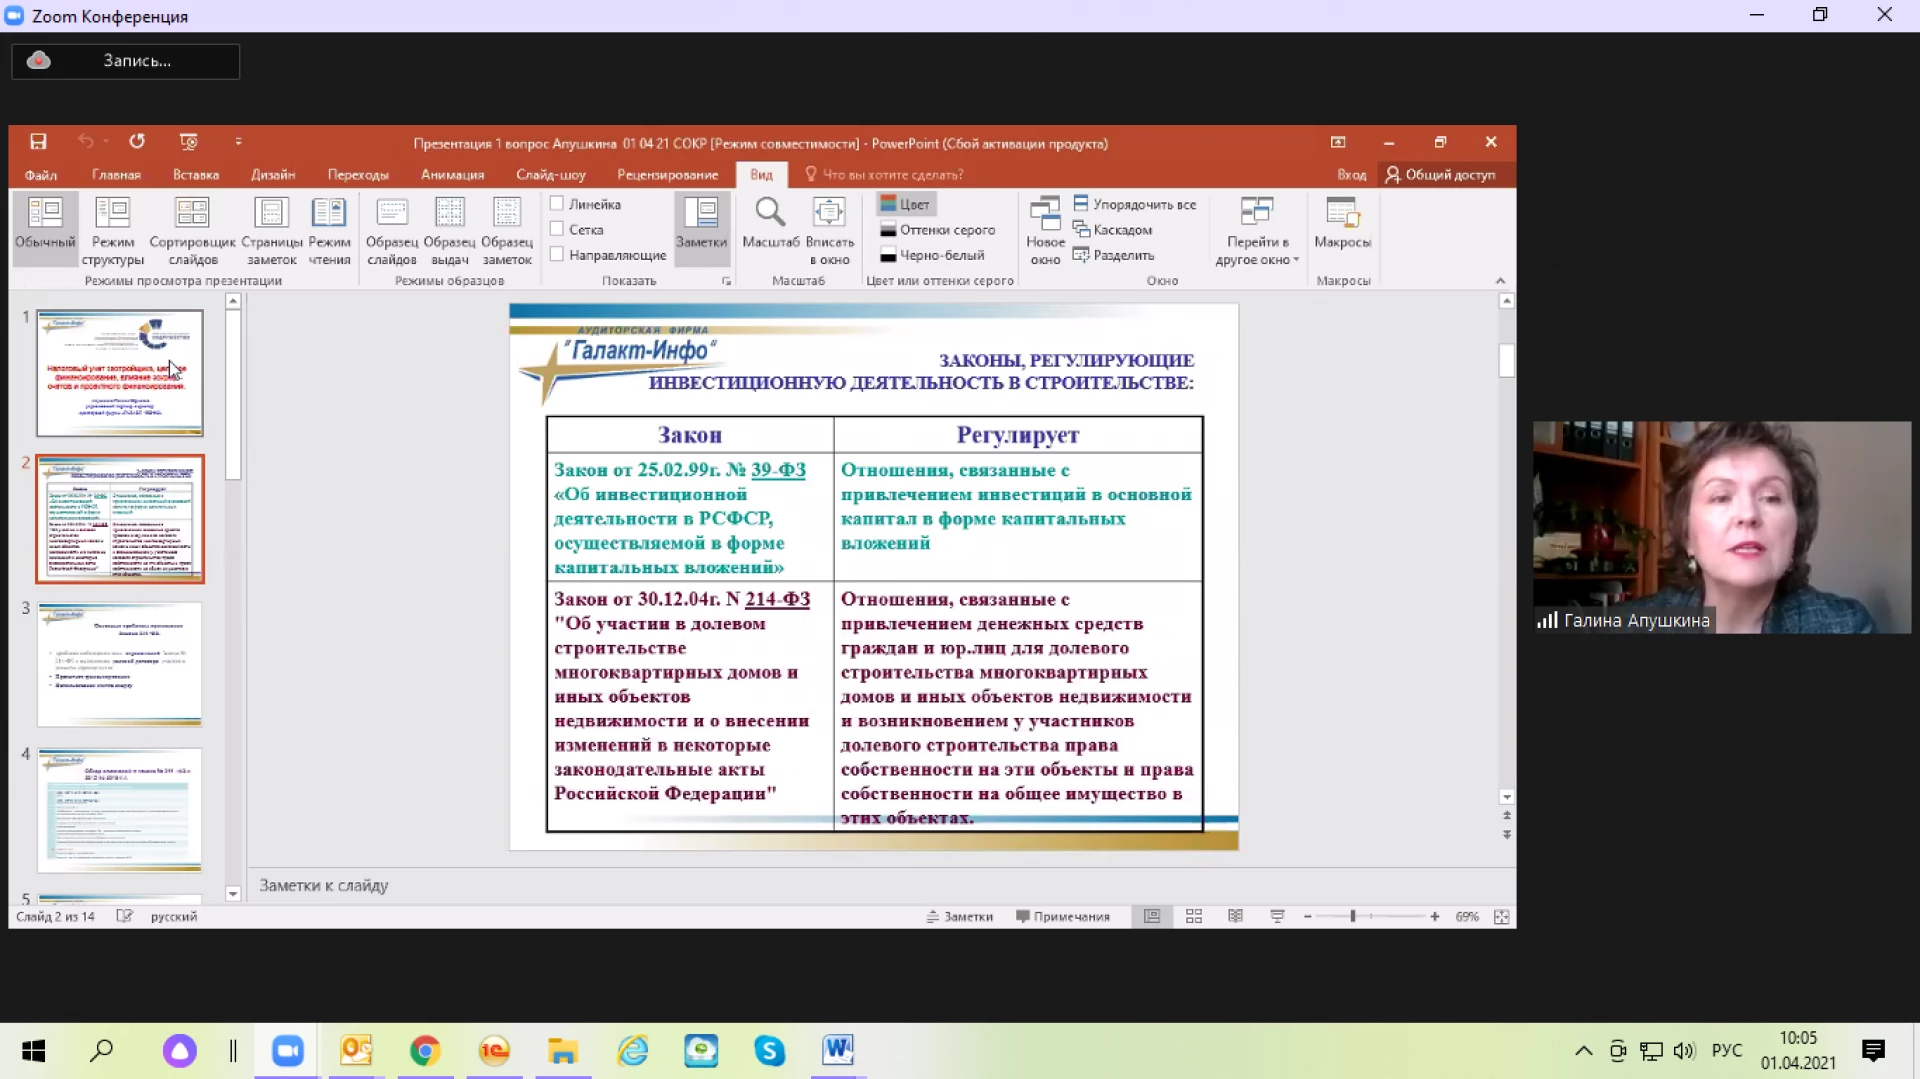Image resolution: width=1920 pixels, height=1079 pixels.
Task: Click the Share (Общий доступ) button
Action: point(1441,175)
